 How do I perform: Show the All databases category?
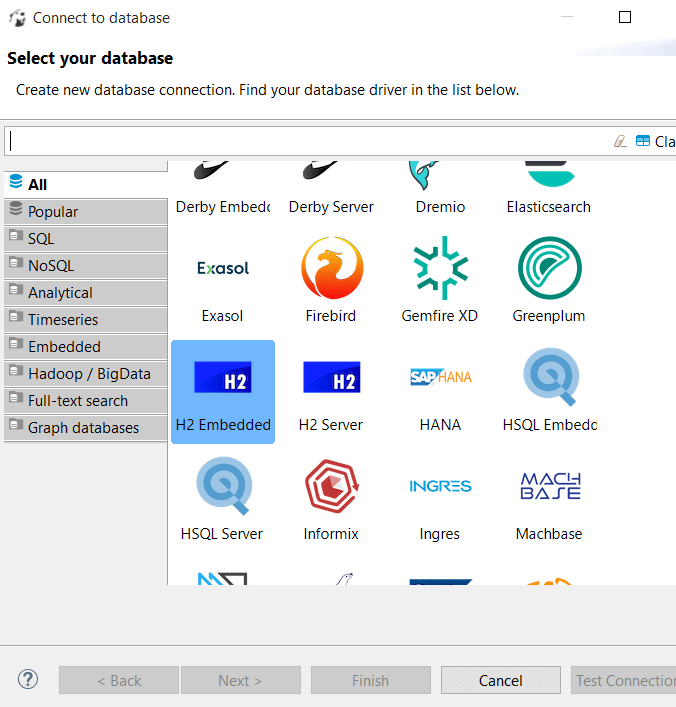[x=86, y=184]
